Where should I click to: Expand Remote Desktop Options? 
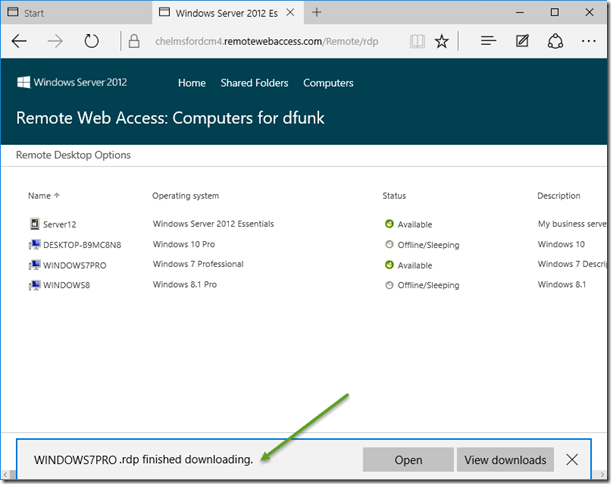(73, 155)
